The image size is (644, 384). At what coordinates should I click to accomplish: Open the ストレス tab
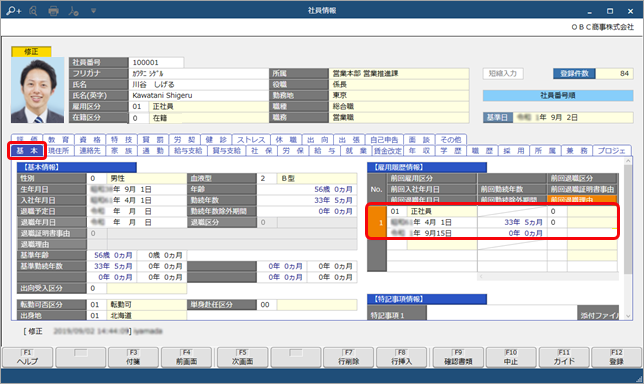point(251,140)
